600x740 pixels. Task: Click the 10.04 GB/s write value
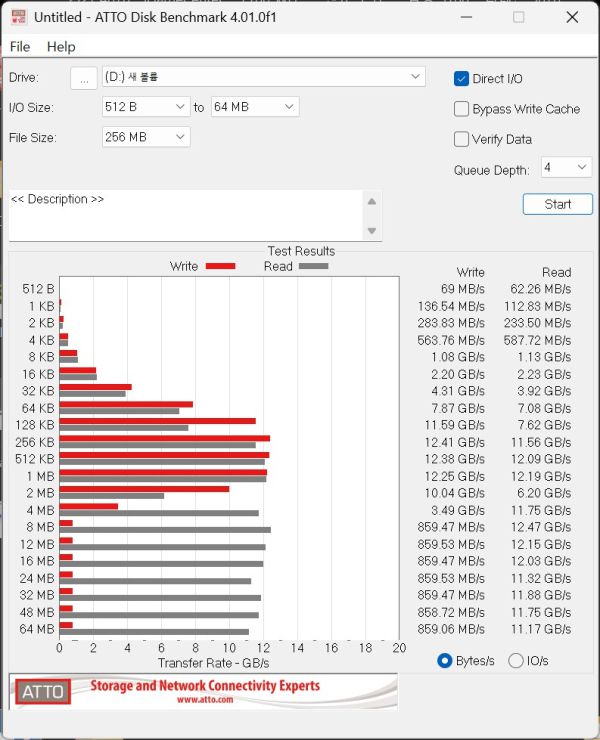[454, 493]
